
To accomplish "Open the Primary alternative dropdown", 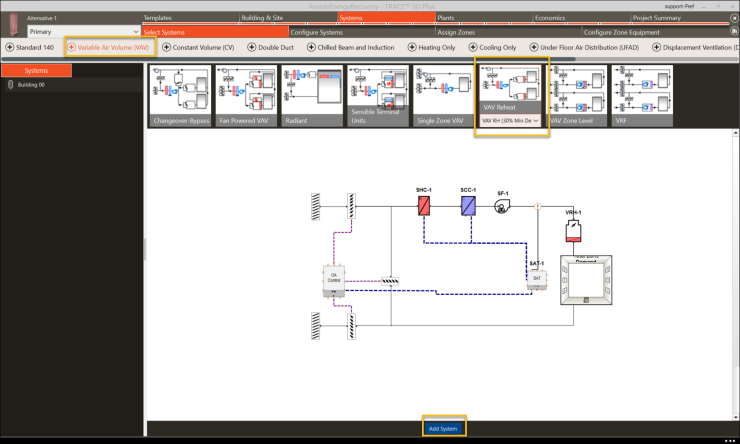I will point(84,32).
